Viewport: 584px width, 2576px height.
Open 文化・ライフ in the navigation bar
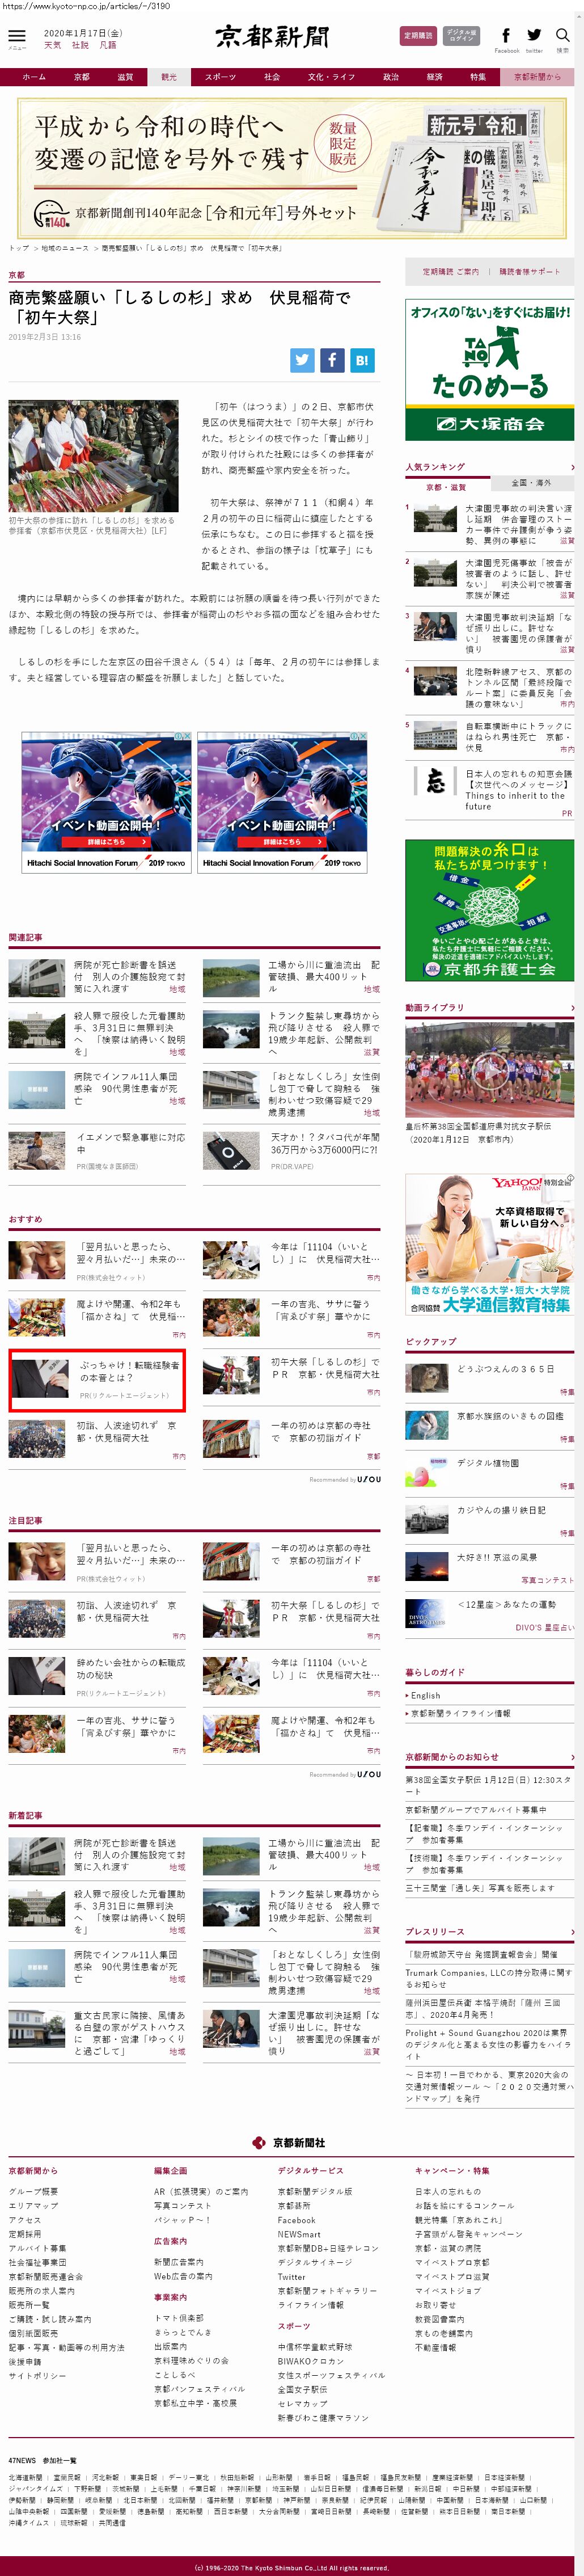point(331,77)
